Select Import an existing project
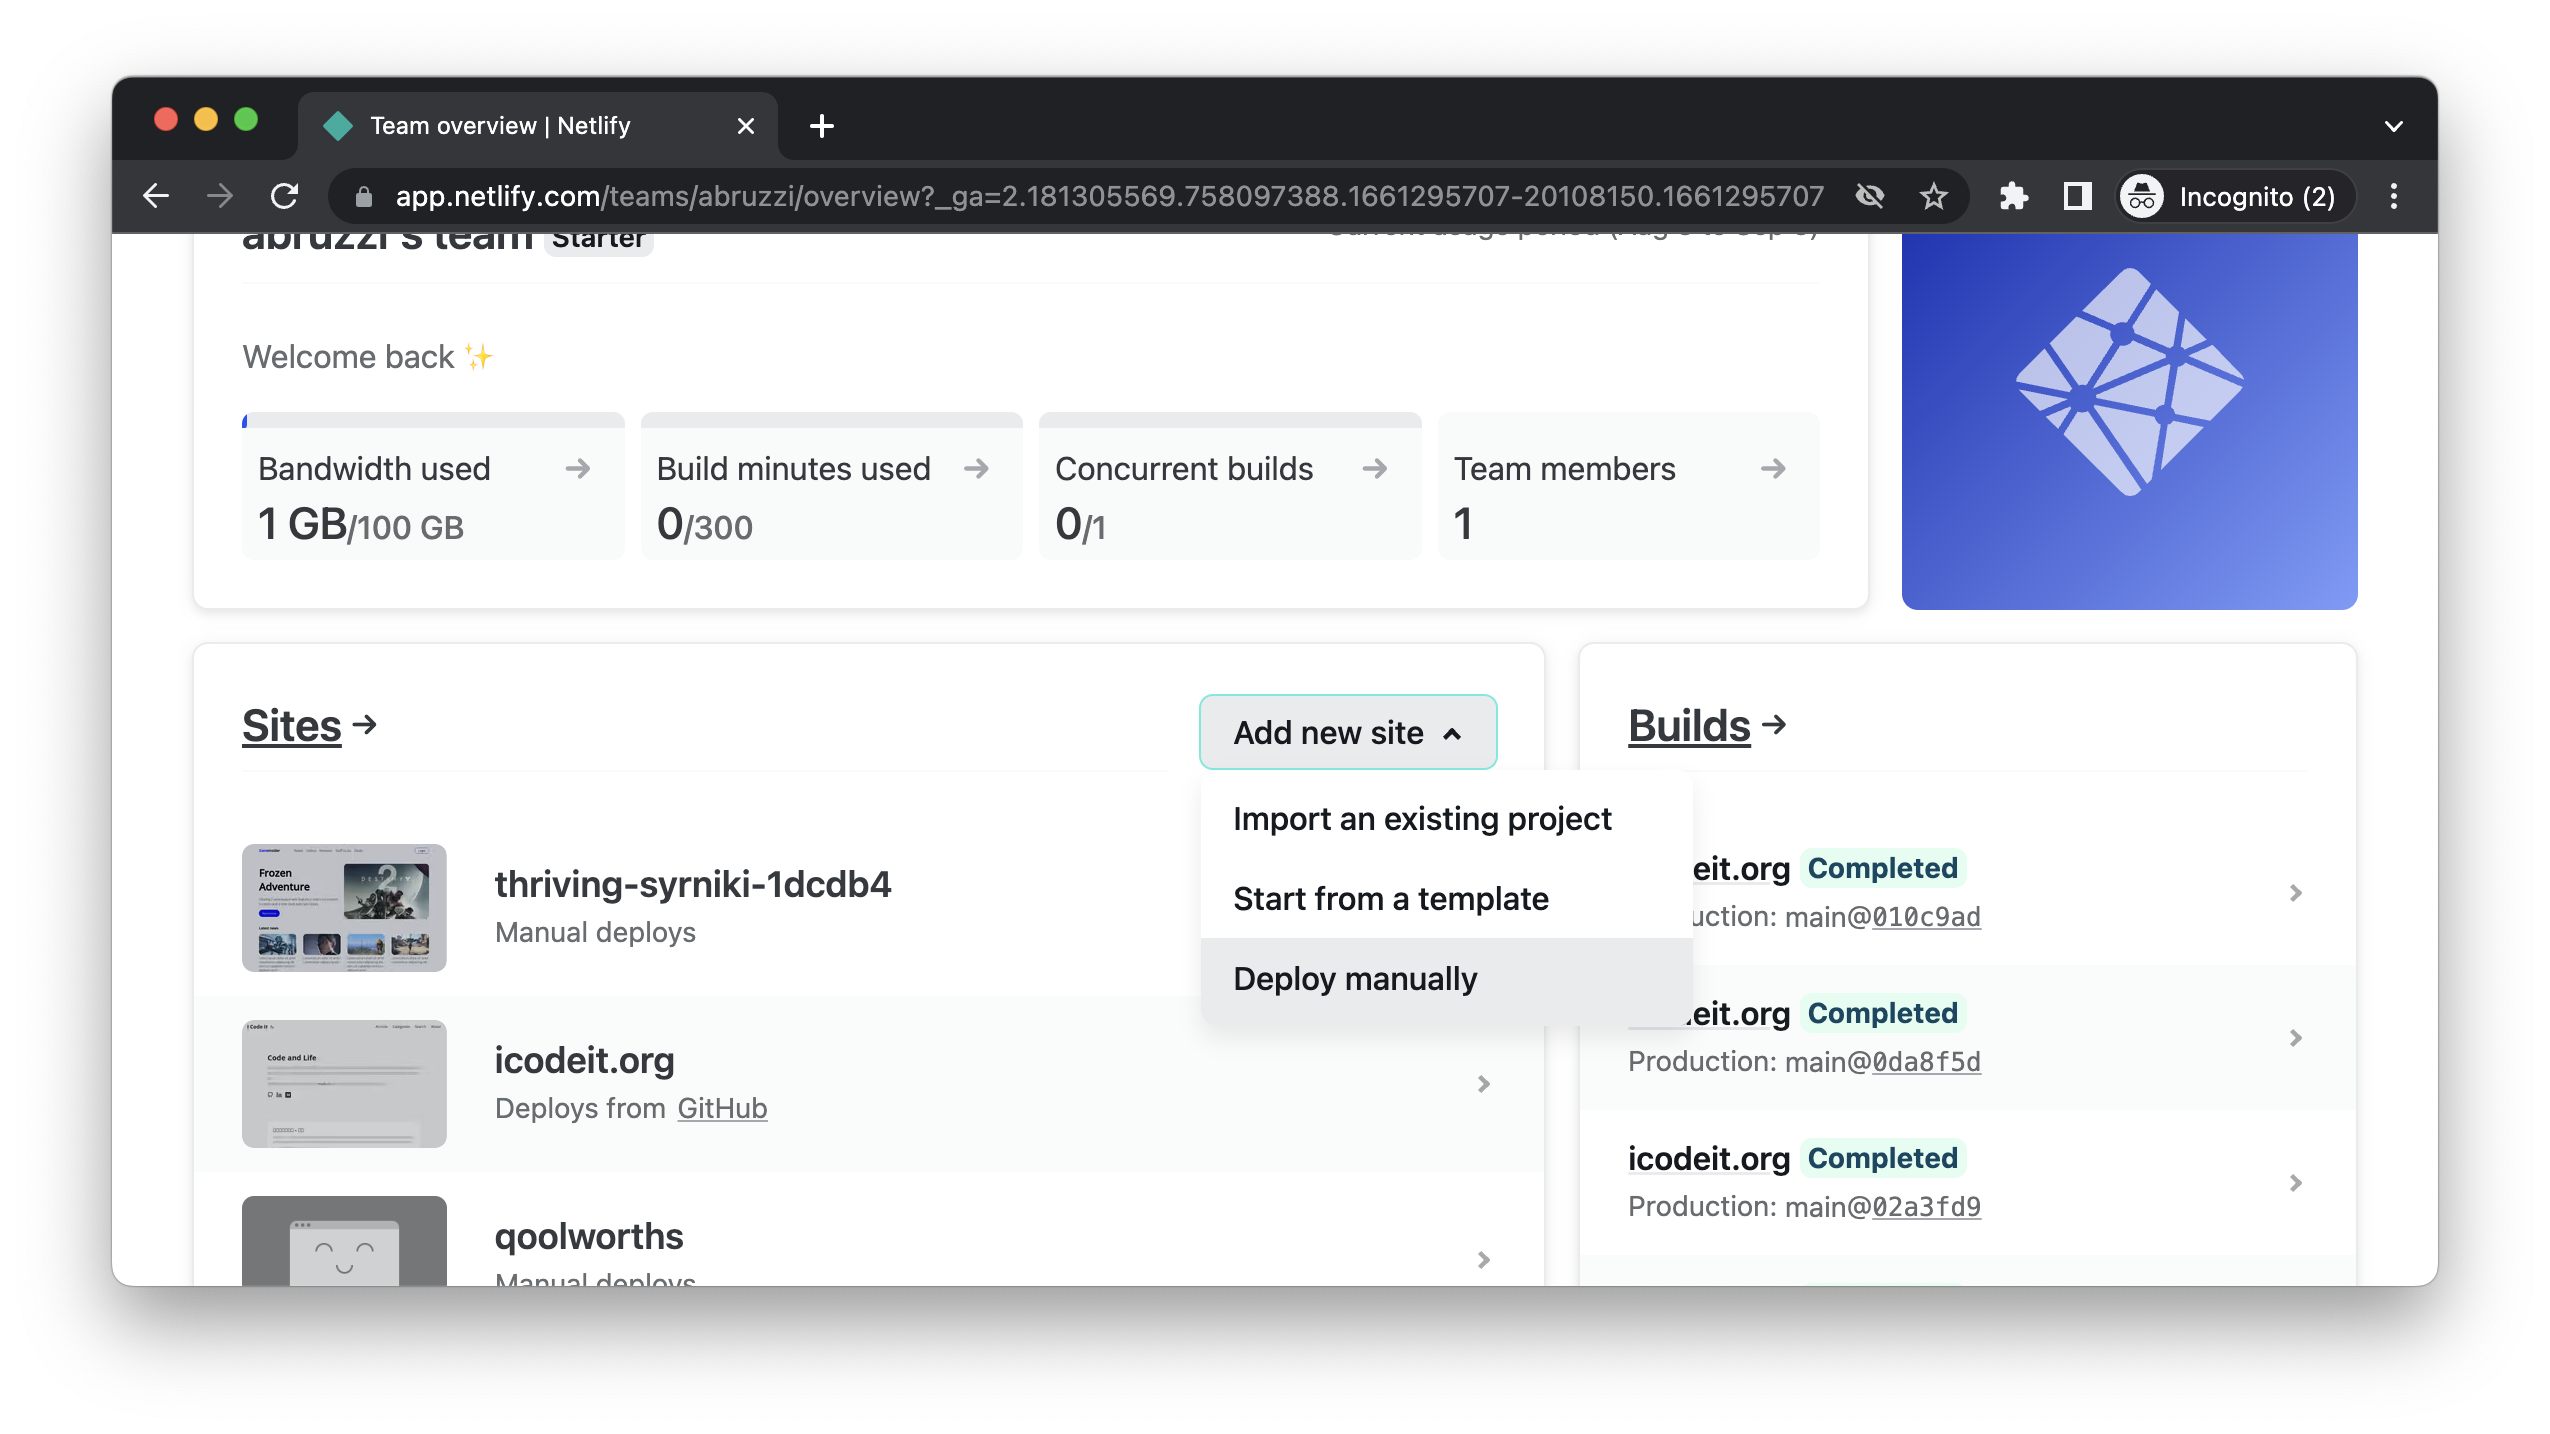Image resolution: width=2550 pixels, height=1434 pixels. [1422, 818]
